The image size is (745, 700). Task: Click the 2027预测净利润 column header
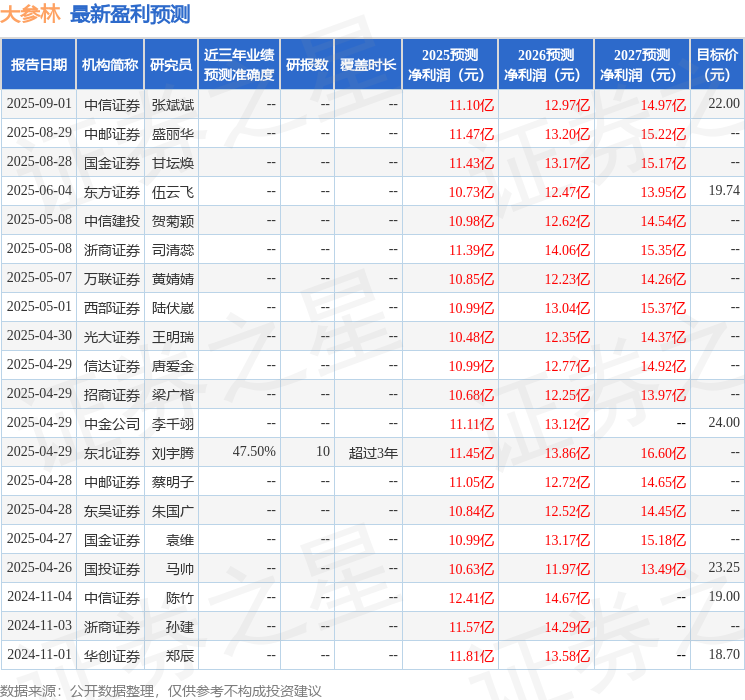[642, 65]
